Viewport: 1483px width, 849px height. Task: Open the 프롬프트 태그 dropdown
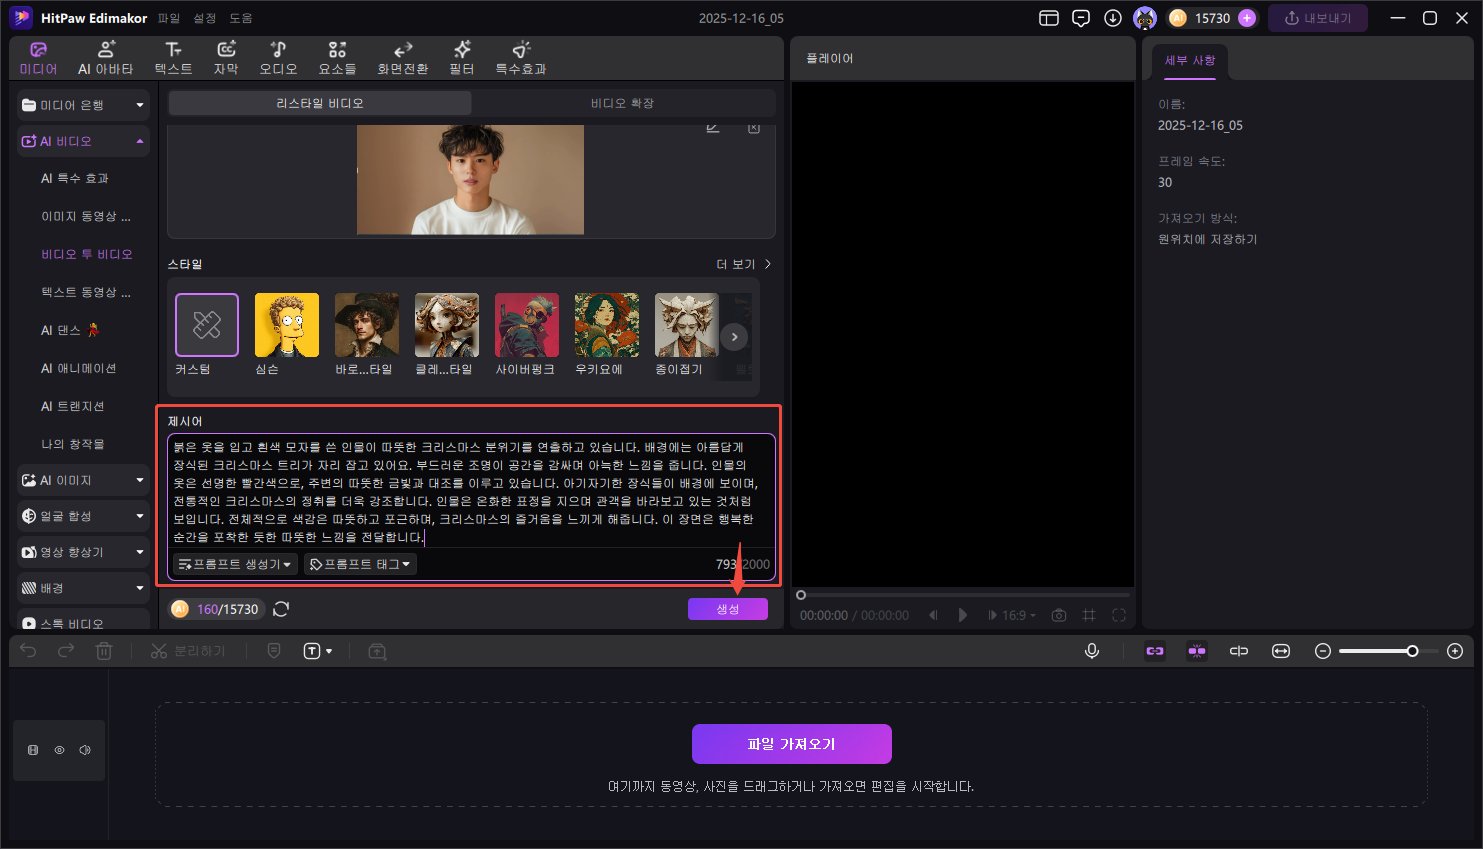coord(360,564)
